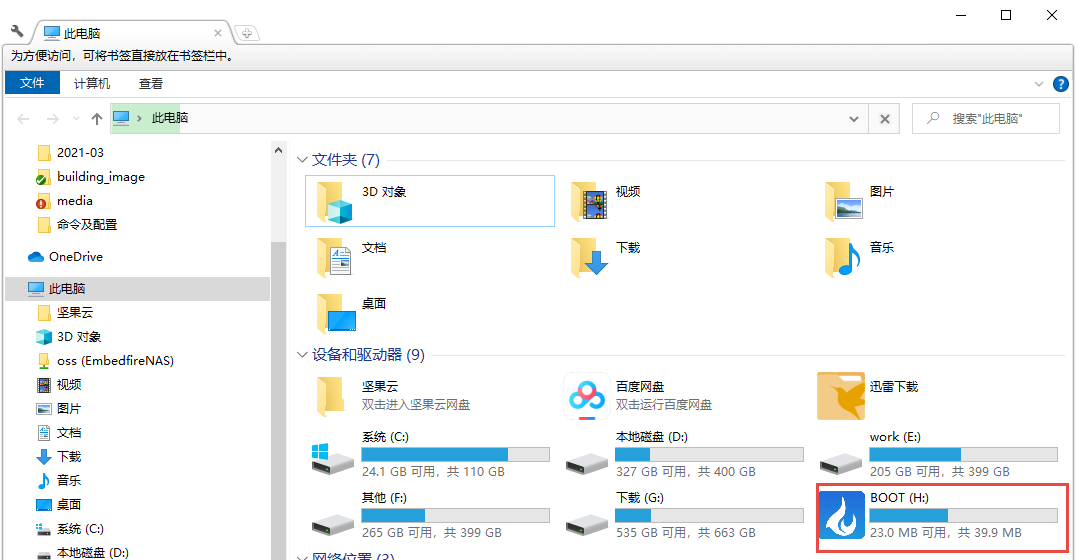Click 535 GB 可用, 共 663 GB text
The width and height of the screenshot is (1076, 560).
[686, 533]
